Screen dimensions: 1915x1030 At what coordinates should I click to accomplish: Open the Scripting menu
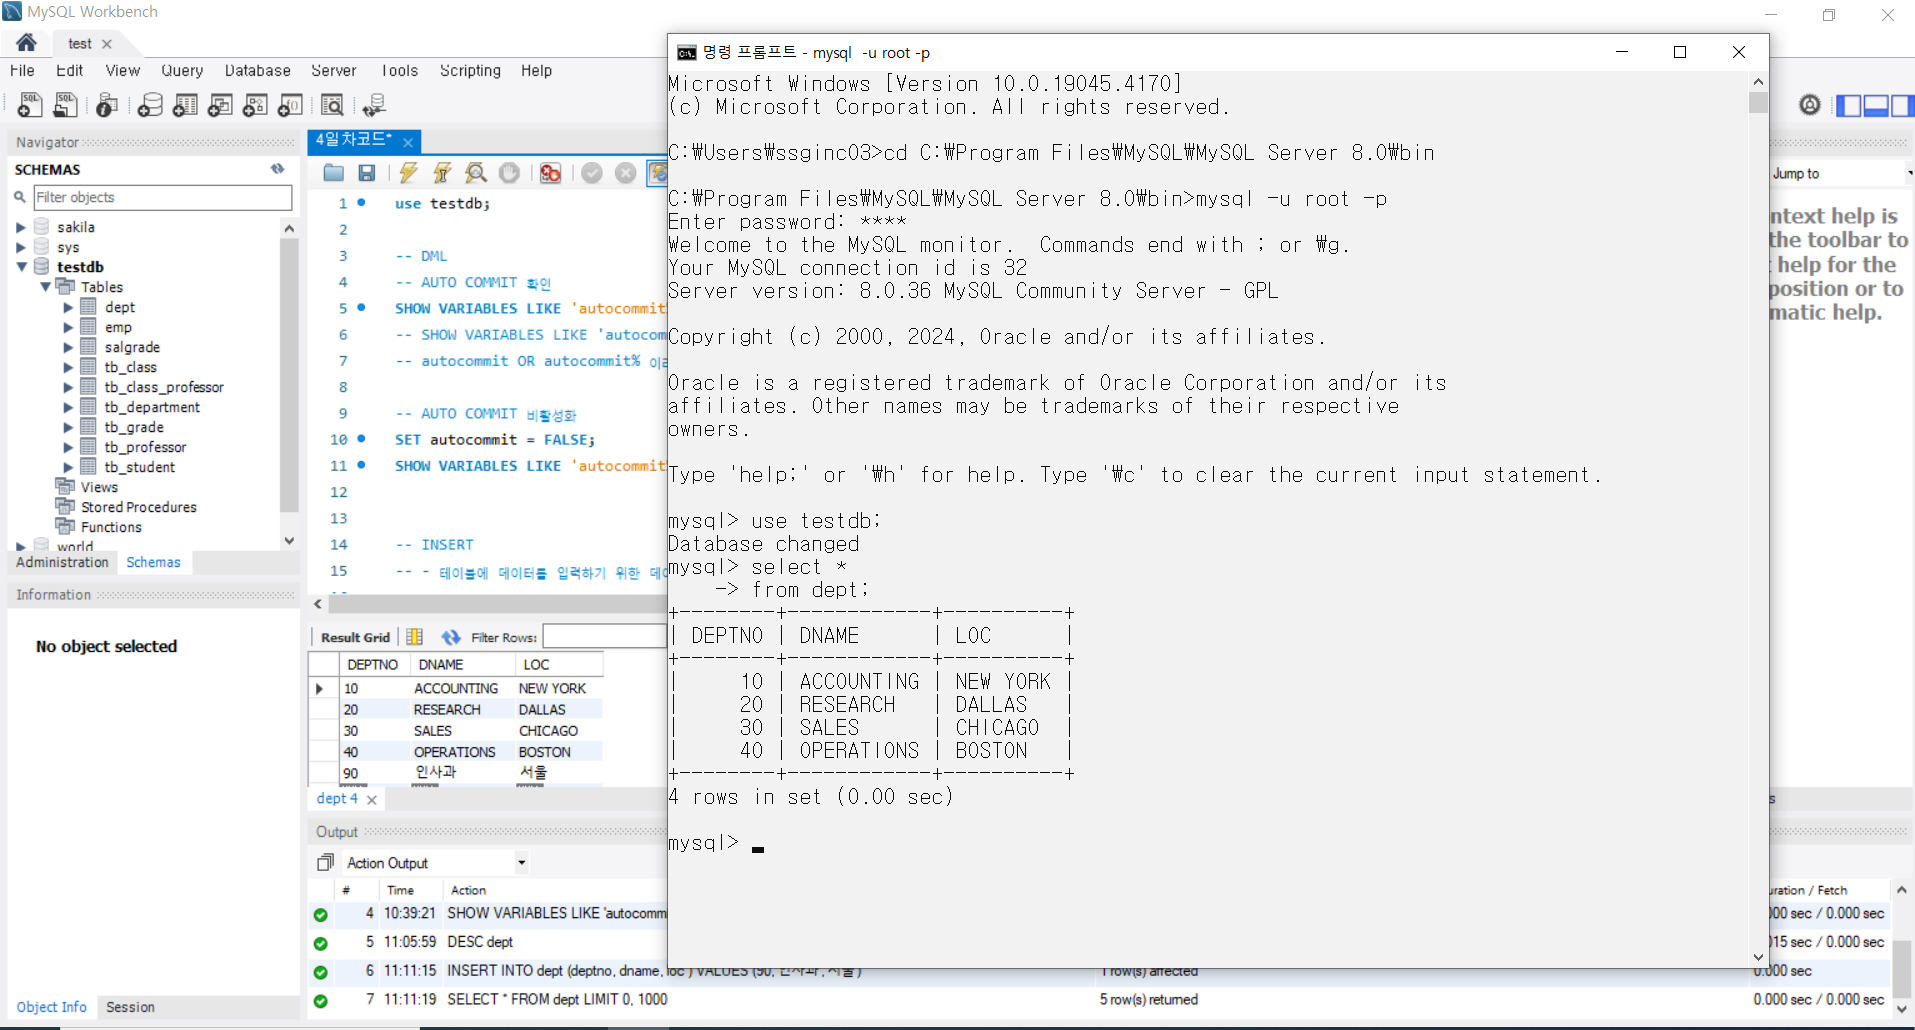point(470,70)
